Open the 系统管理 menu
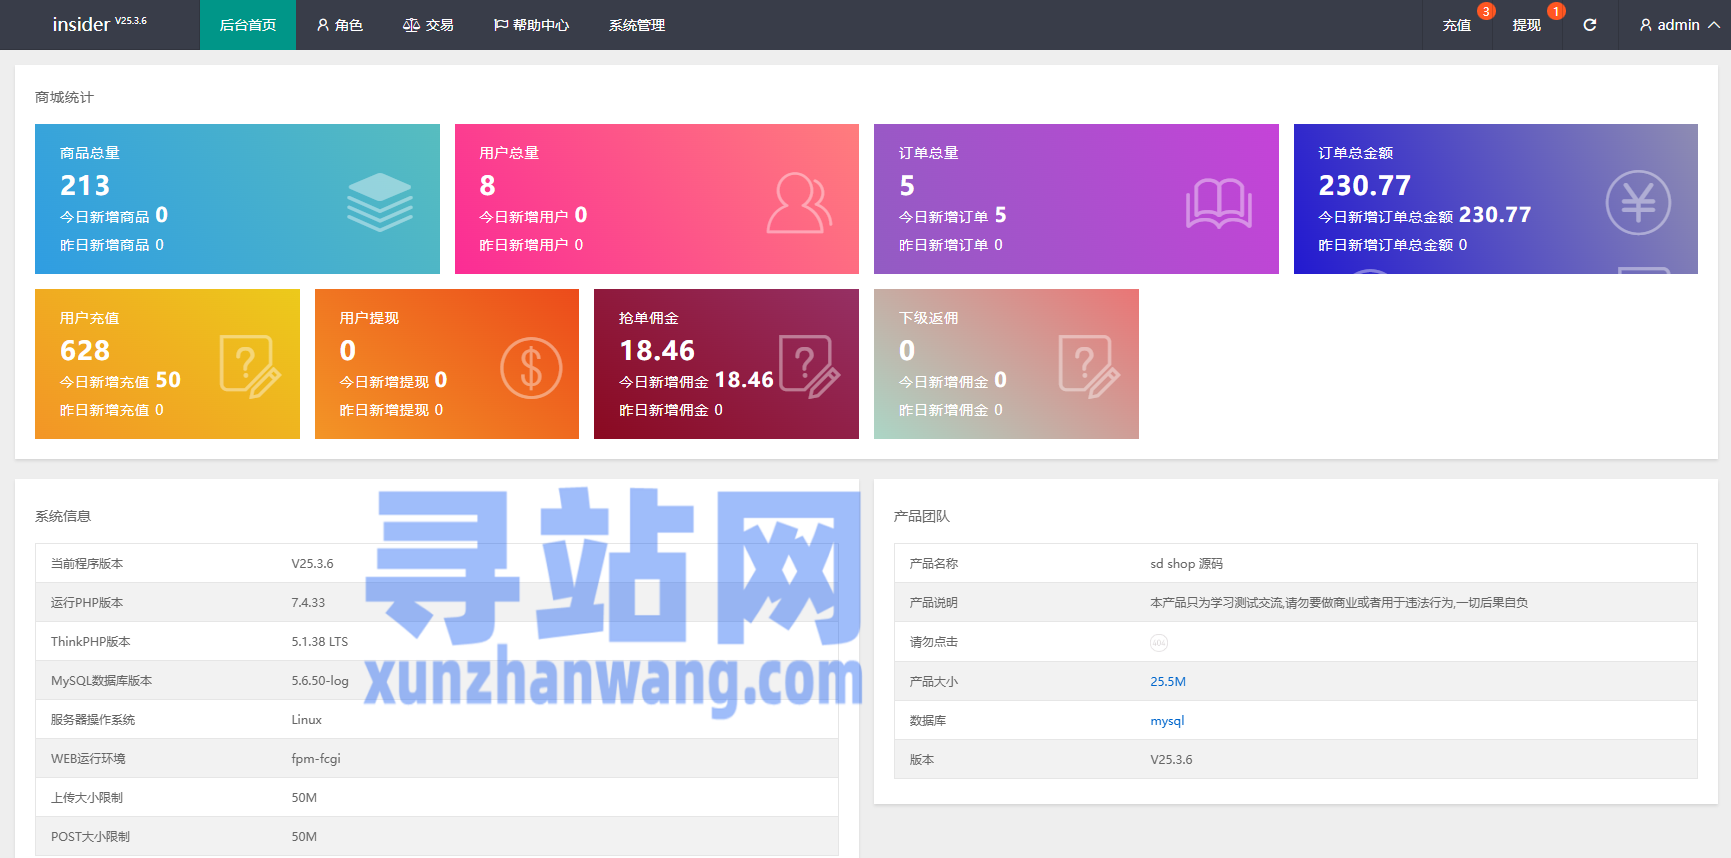Viewport: 1731px width, 858px height. pos(637,25)
